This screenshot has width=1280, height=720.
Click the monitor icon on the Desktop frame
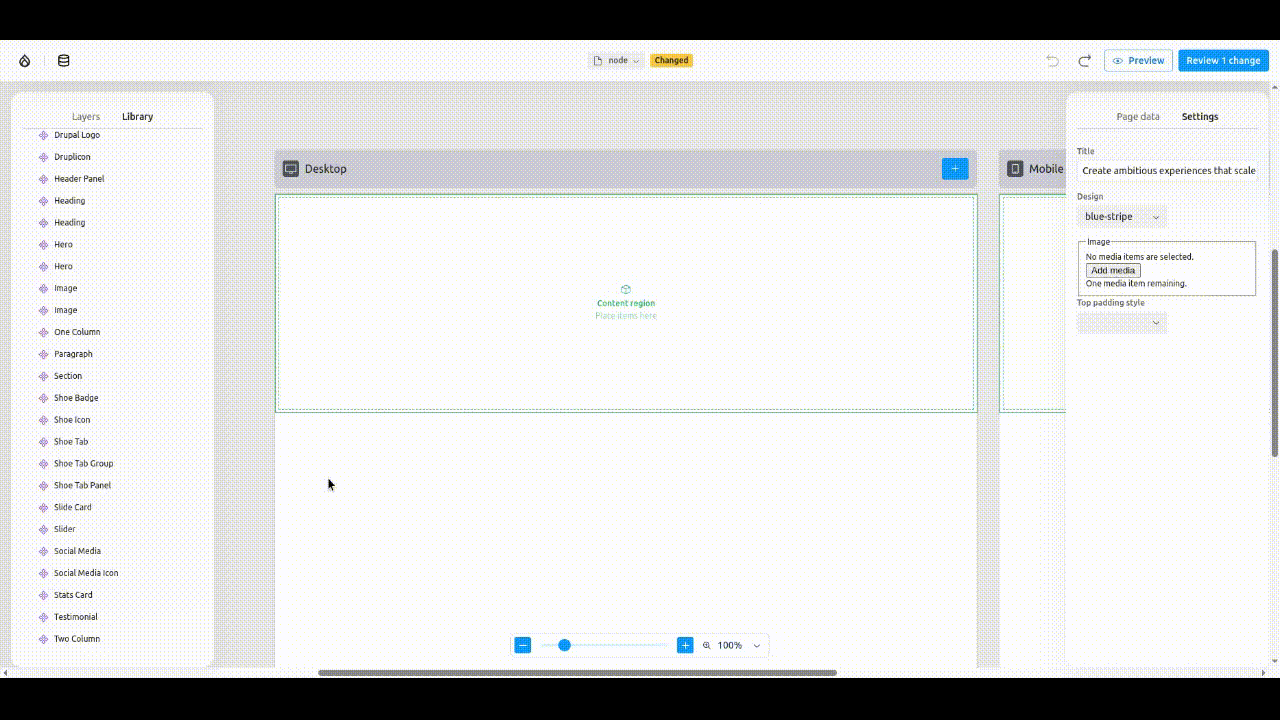click(x=290, y=168)
